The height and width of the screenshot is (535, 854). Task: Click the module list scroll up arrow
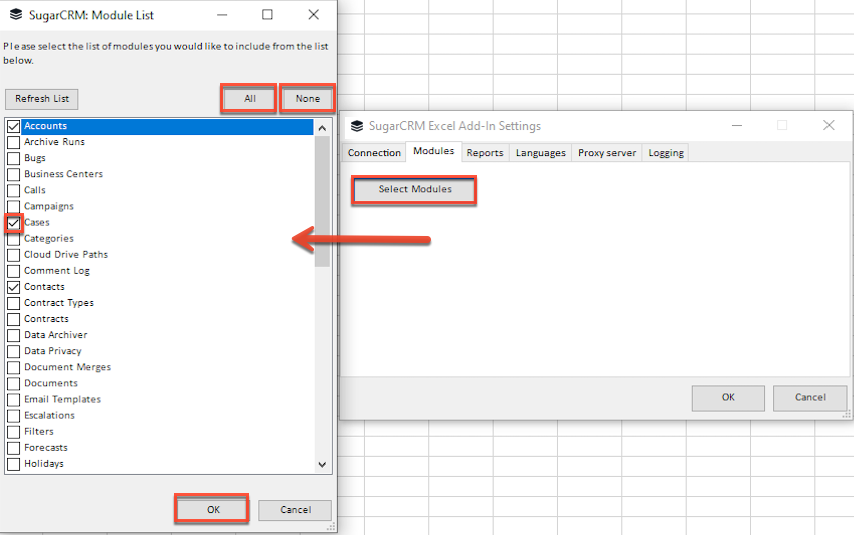(322, 128)
